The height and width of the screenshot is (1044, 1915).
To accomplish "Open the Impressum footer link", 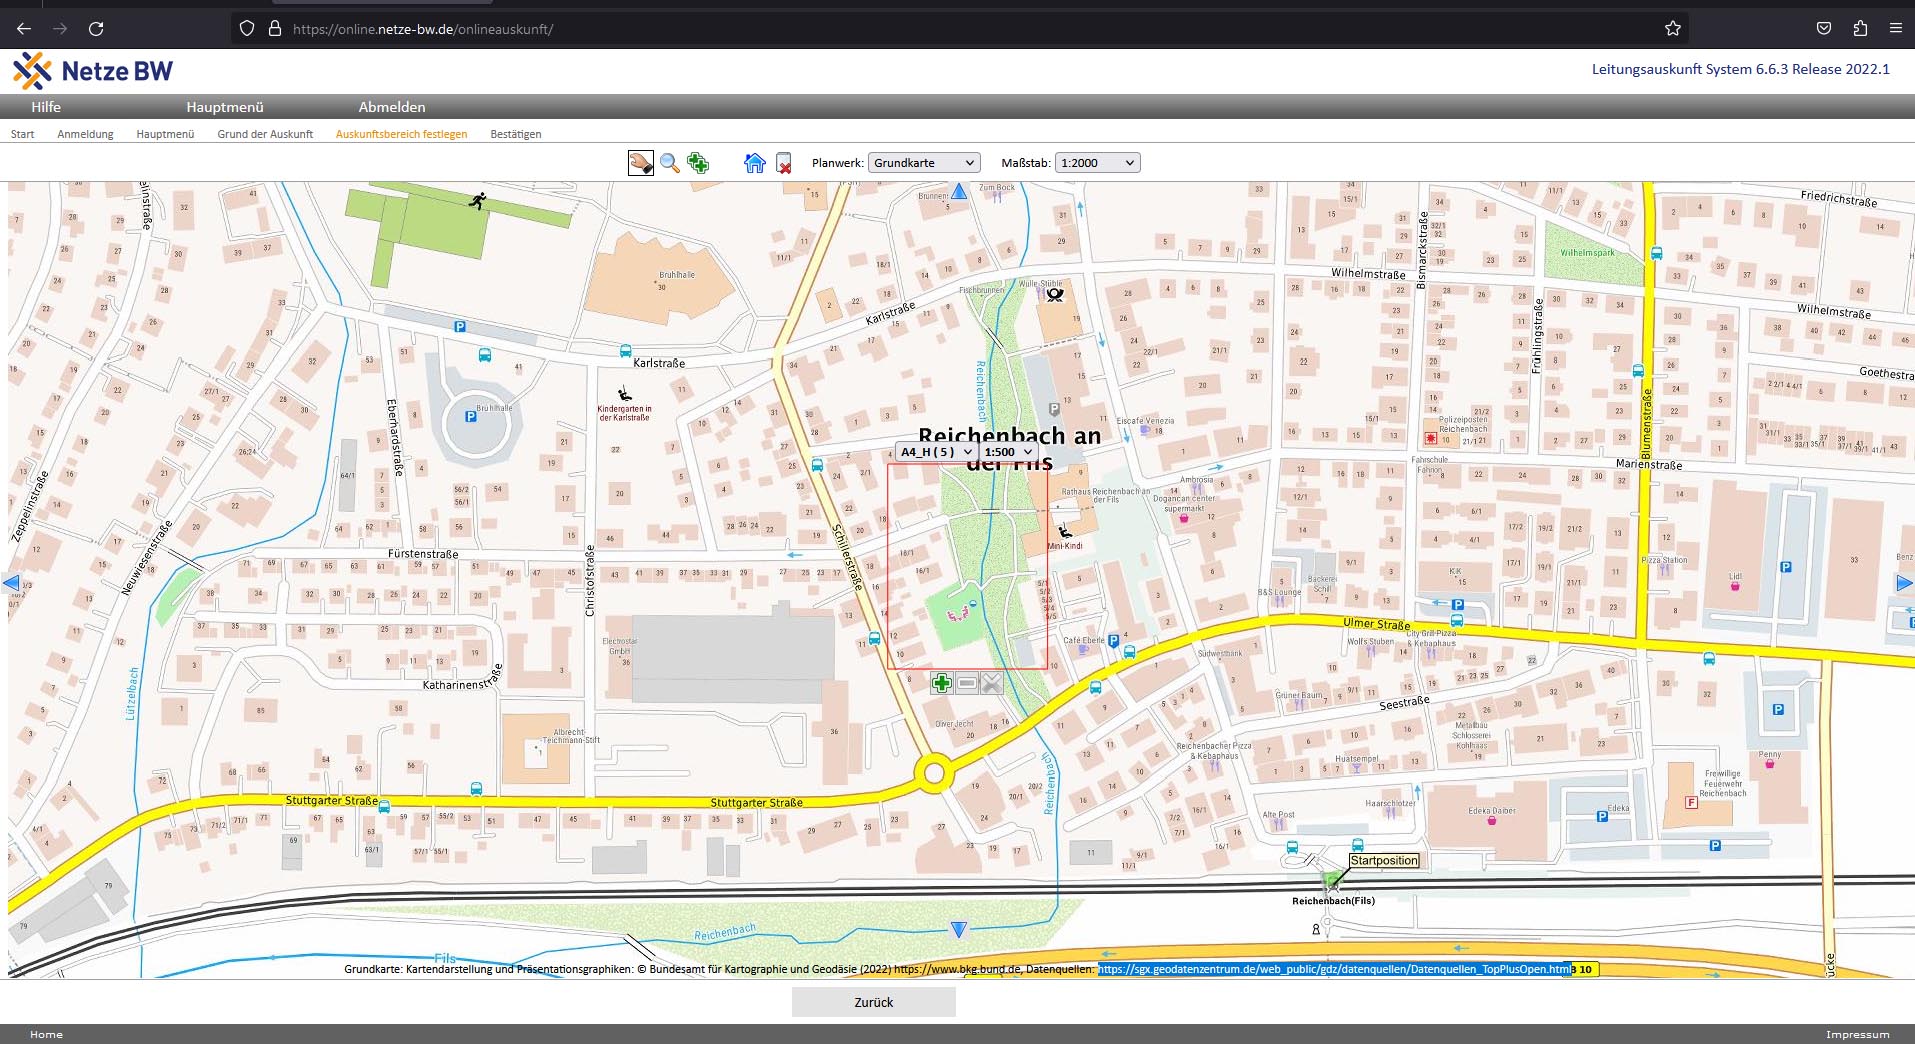I will coord(1858,1034).
